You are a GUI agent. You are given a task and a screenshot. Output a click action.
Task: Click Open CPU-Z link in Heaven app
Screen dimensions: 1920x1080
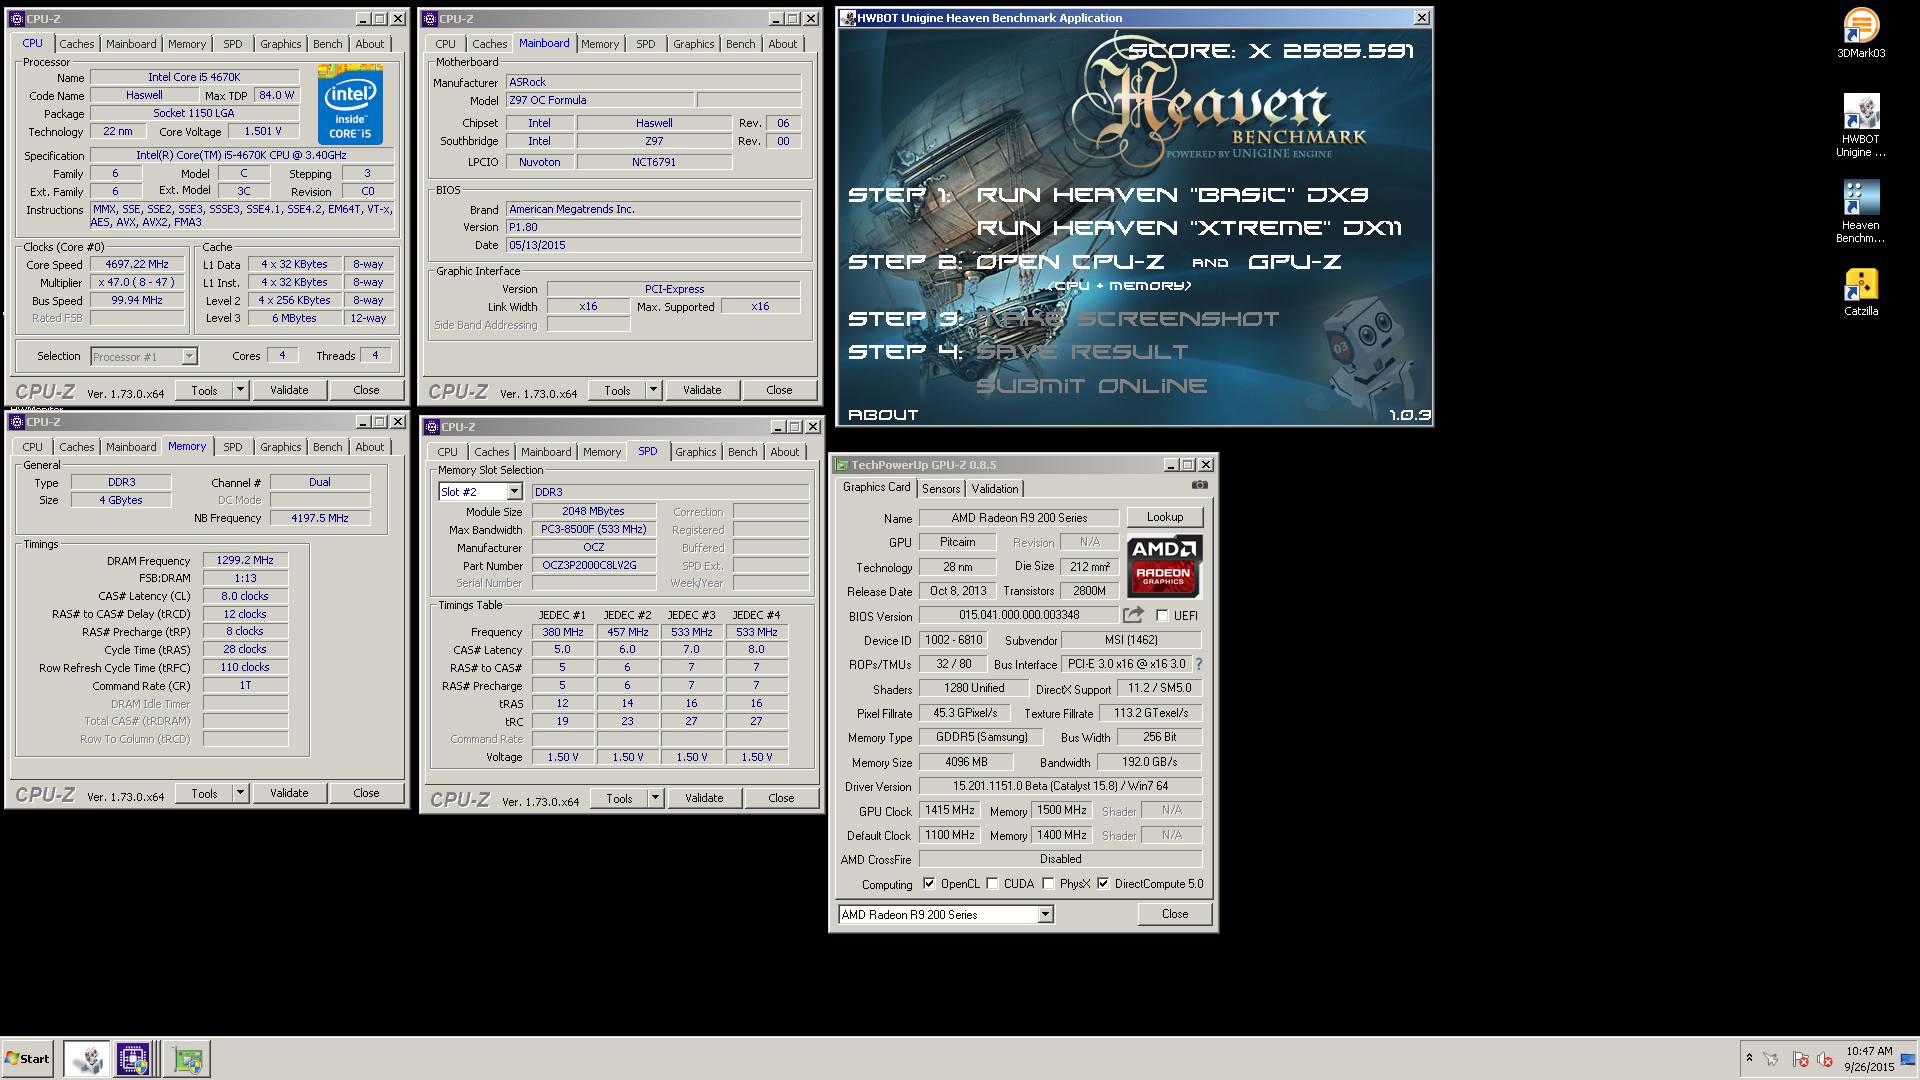click(x=1069, y=262)
